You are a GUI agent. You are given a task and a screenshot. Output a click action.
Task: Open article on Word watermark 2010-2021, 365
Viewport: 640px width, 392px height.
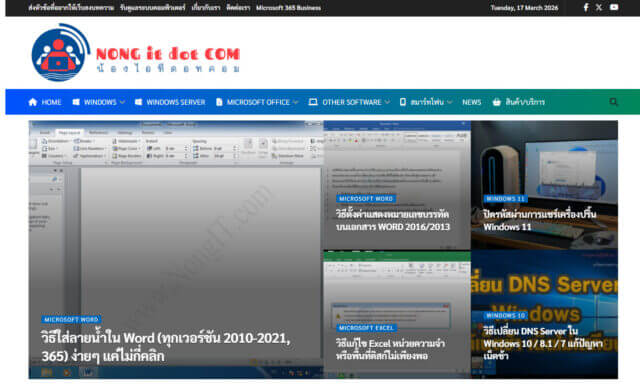coord(166,347)
